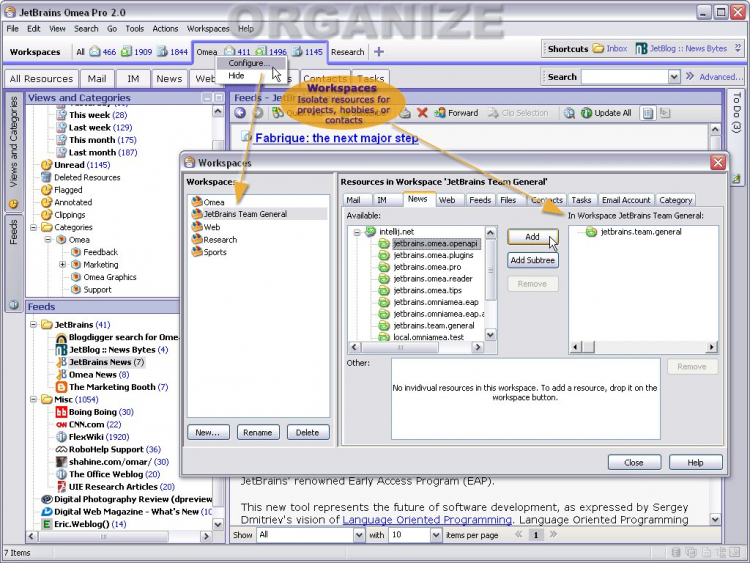Collapse the JetBrains feeds folder
Viewport: 750px width, 563px height.
(33, 325)
